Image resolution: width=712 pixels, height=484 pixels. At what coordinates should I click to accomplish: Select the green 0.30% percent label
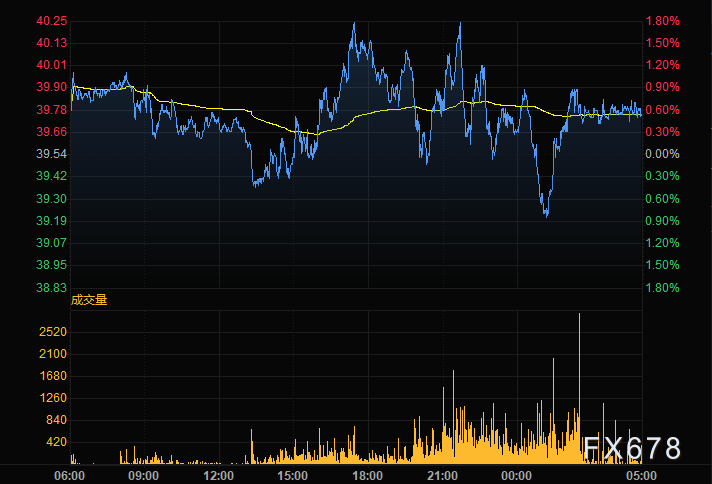(x=663, y=176)
